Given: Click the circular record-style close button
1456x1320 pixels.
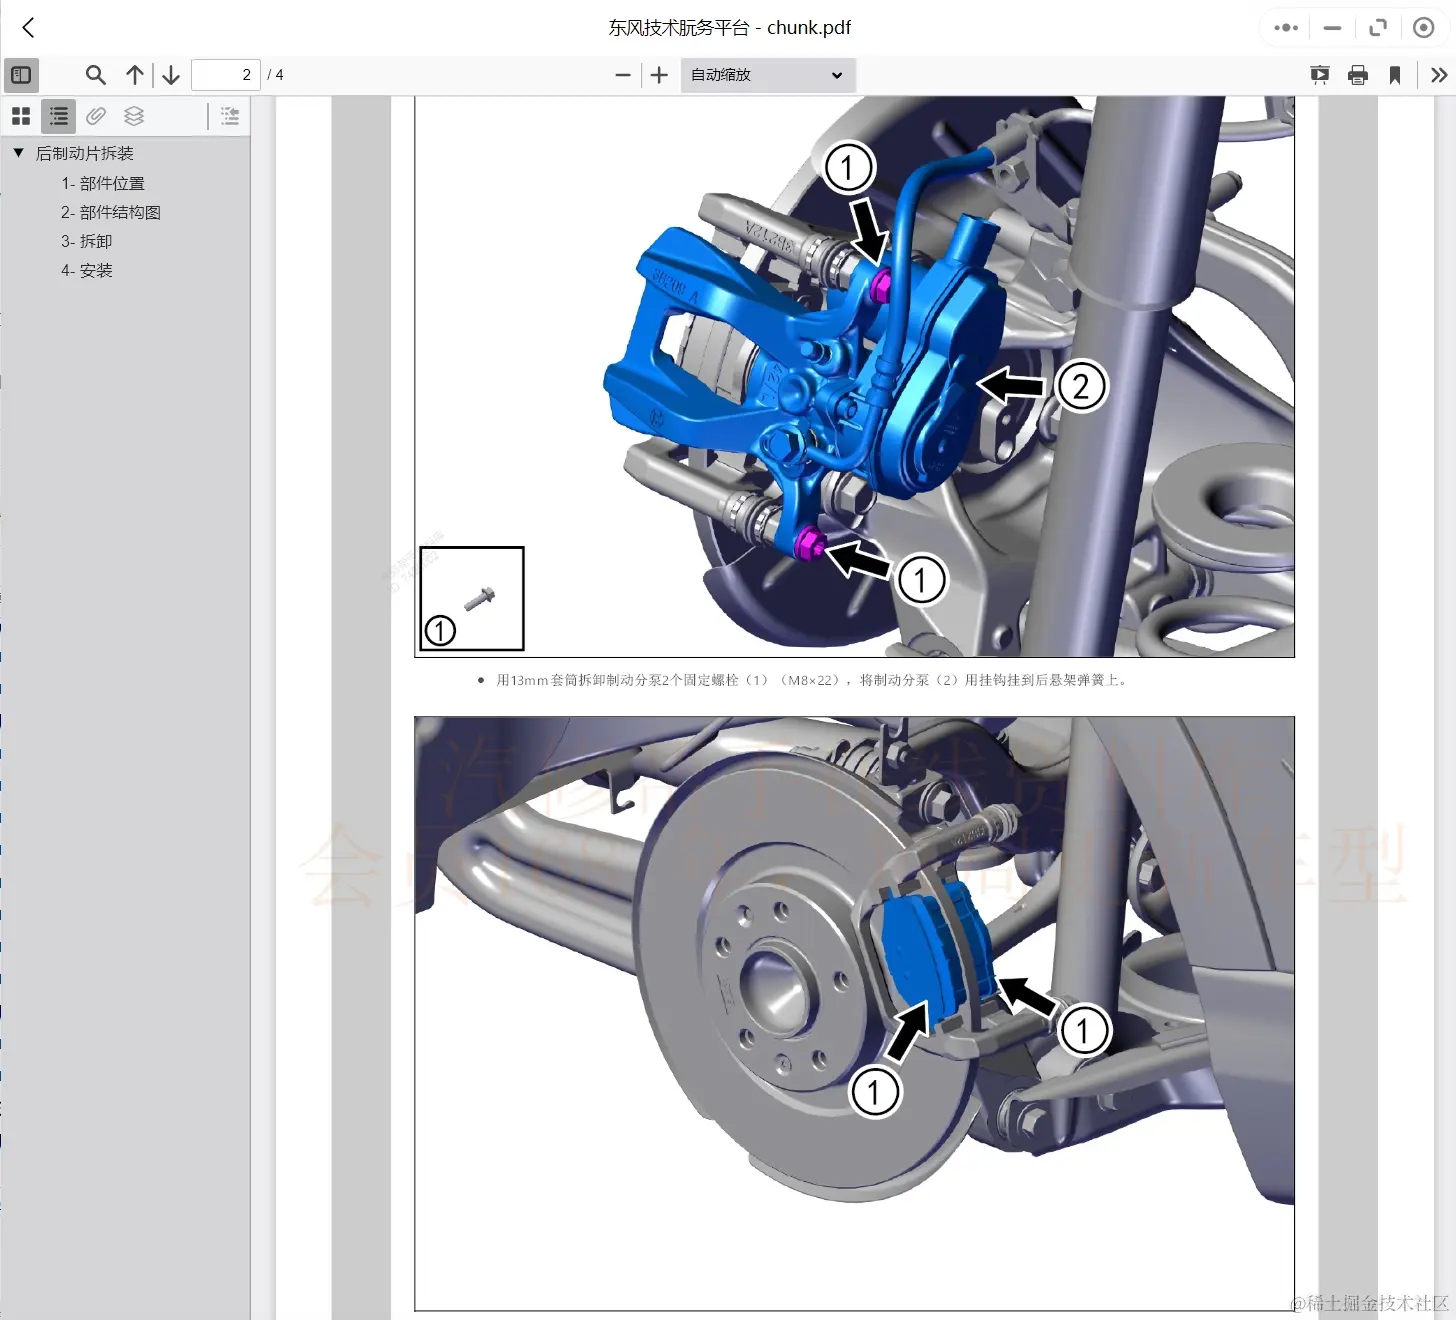Looking at the screenshot, I should [x=1424, y=28].
